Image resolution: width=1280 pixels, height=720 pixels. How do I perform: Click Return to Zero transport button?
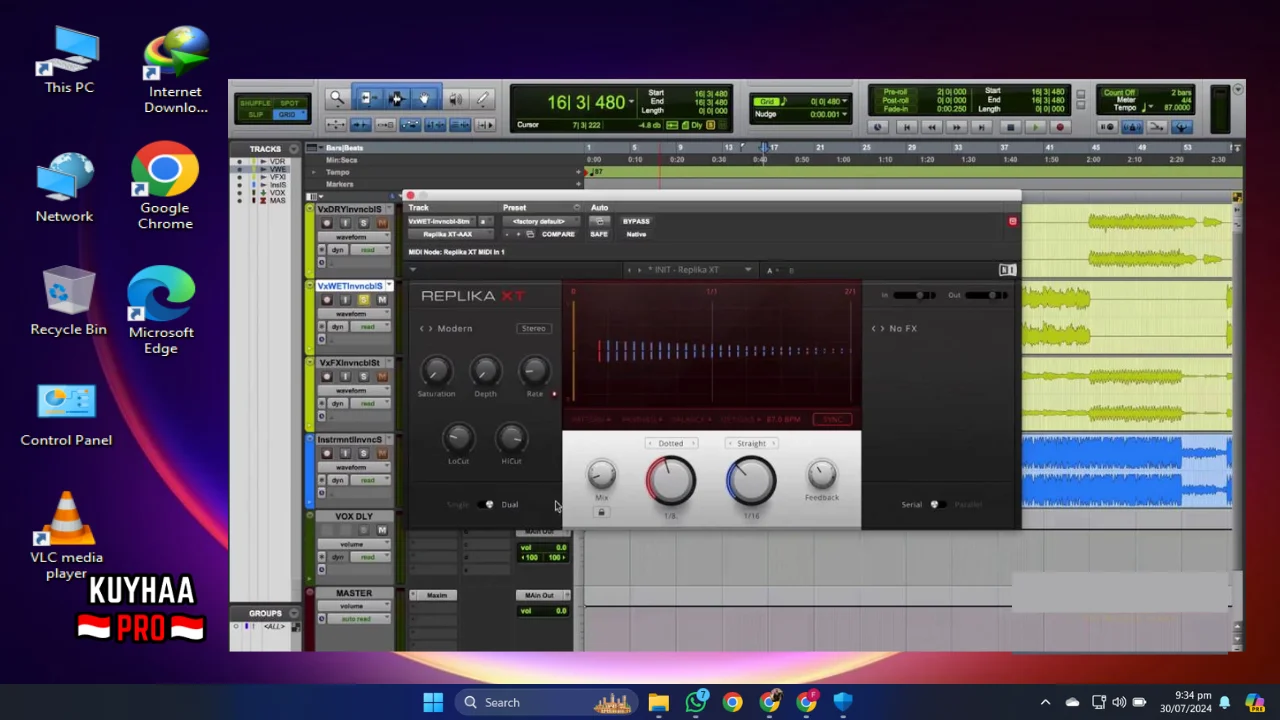coord(907,127)
